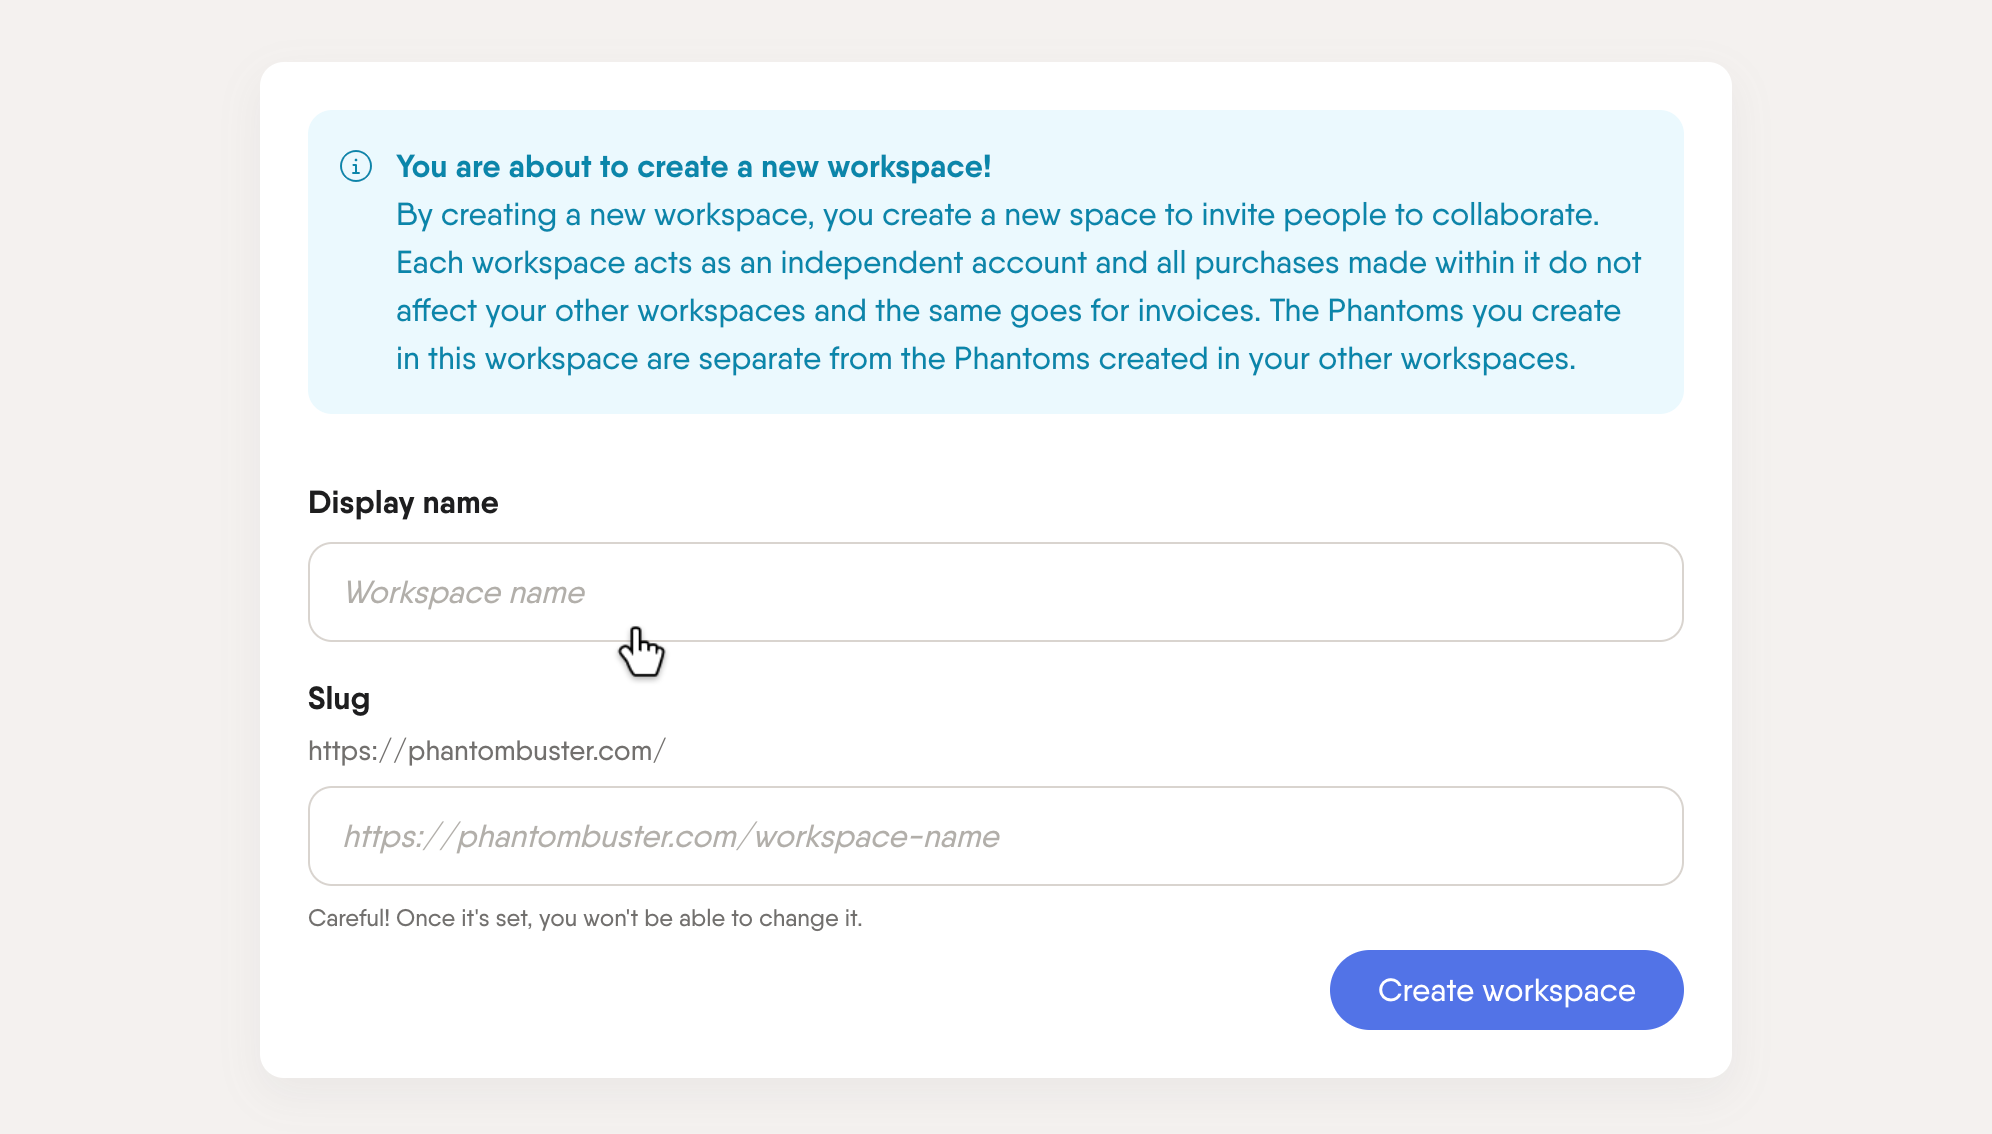
Task: Click the "You are about to create" heading
Action: 693,167
